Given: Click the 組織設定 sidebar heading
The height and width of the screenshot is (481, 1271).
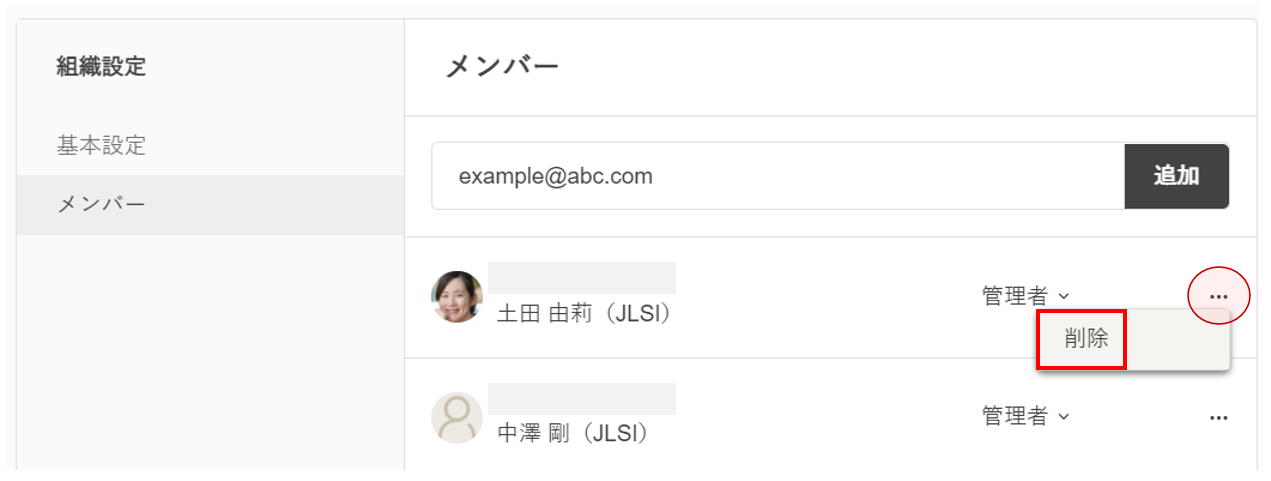Looking at the screenshot, I should [x=101, y=67].
